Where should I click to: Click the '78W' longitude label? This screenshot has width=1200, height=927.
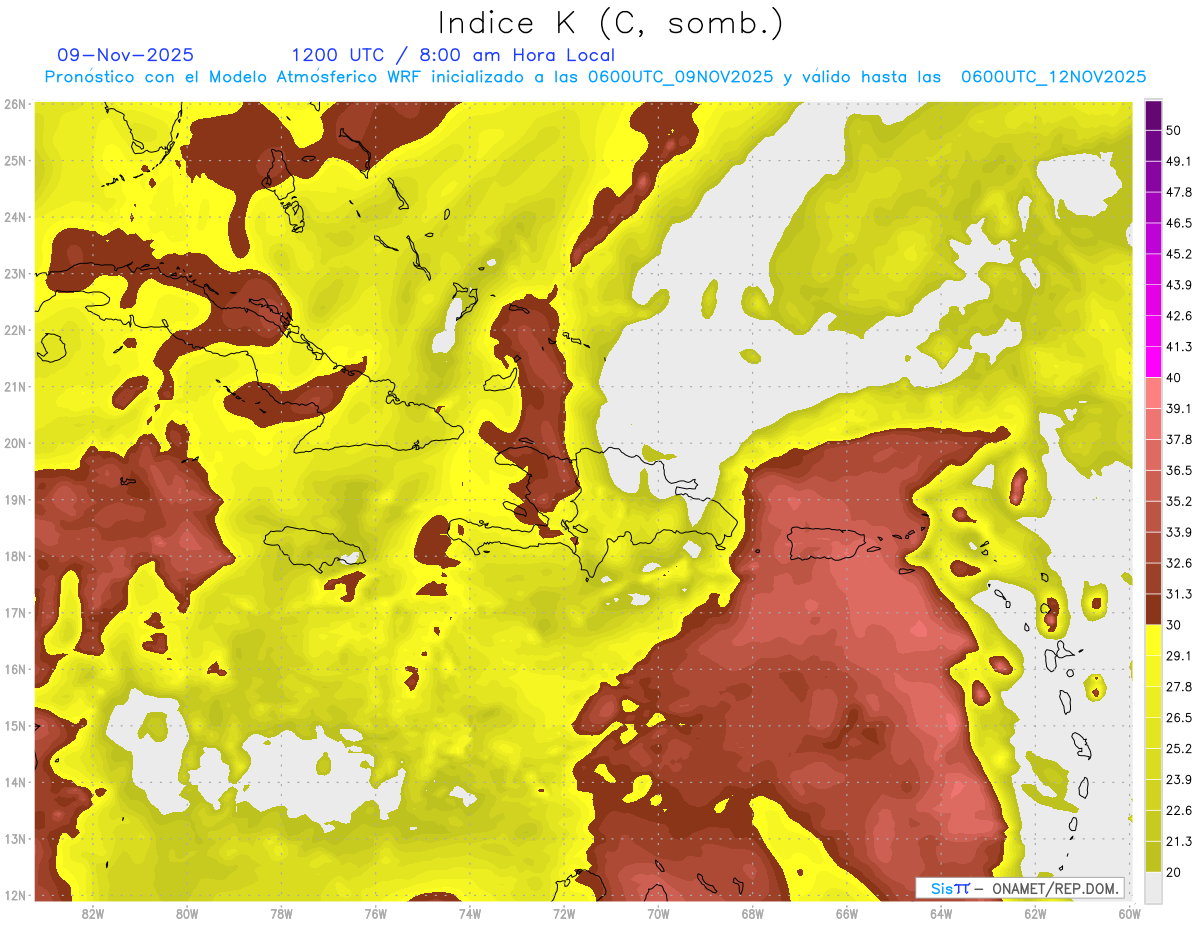(x=281, y=914)
